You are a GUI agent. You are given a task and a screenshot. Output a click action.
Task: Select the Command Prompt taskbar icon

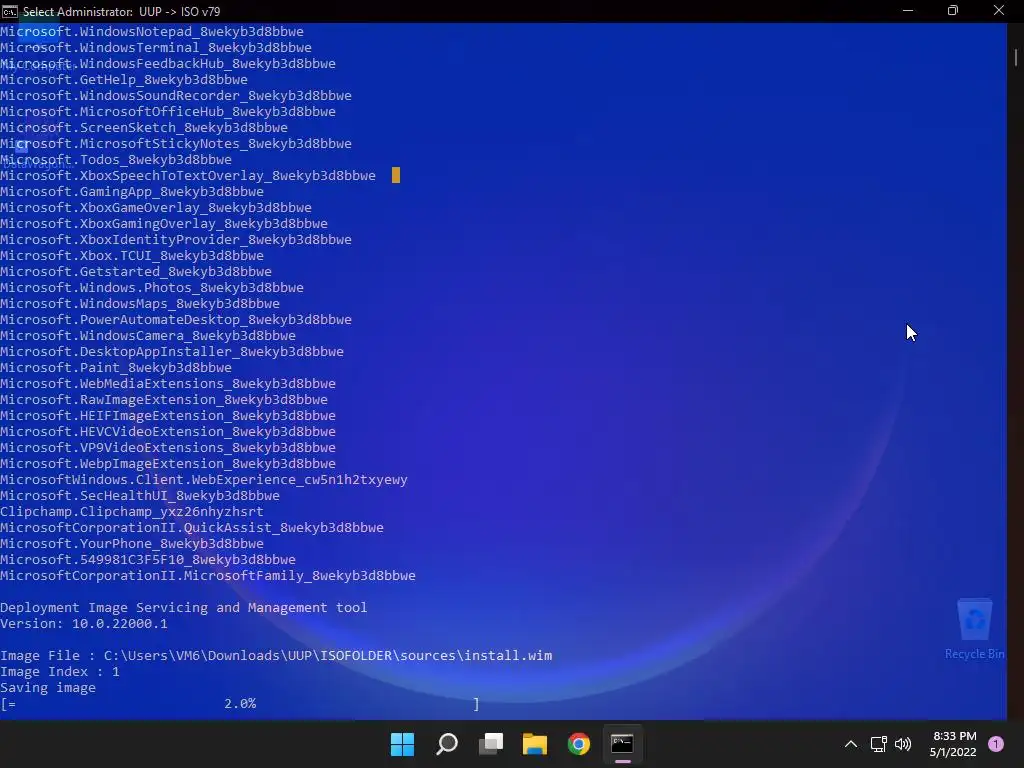click(x=622, y=744)
